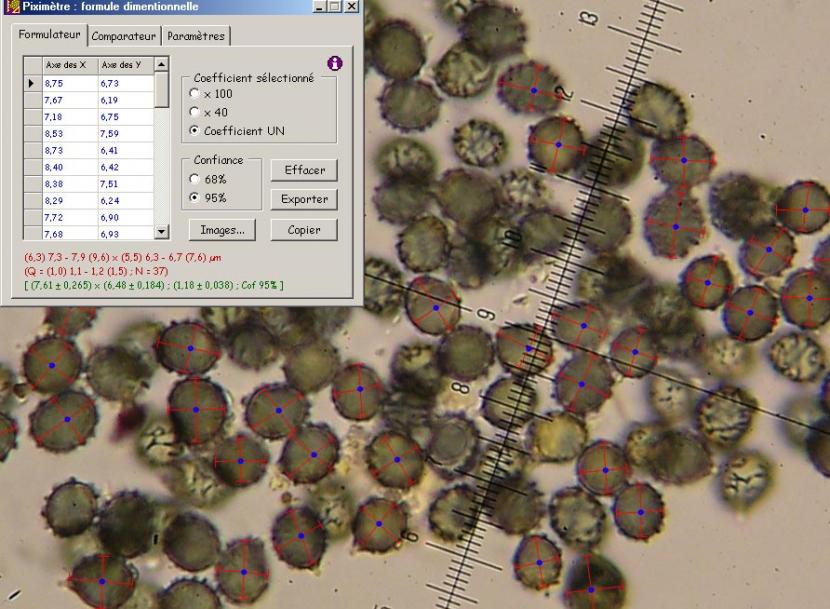Open the Paramètres tab
830x609 pixels.
(197, 37)
